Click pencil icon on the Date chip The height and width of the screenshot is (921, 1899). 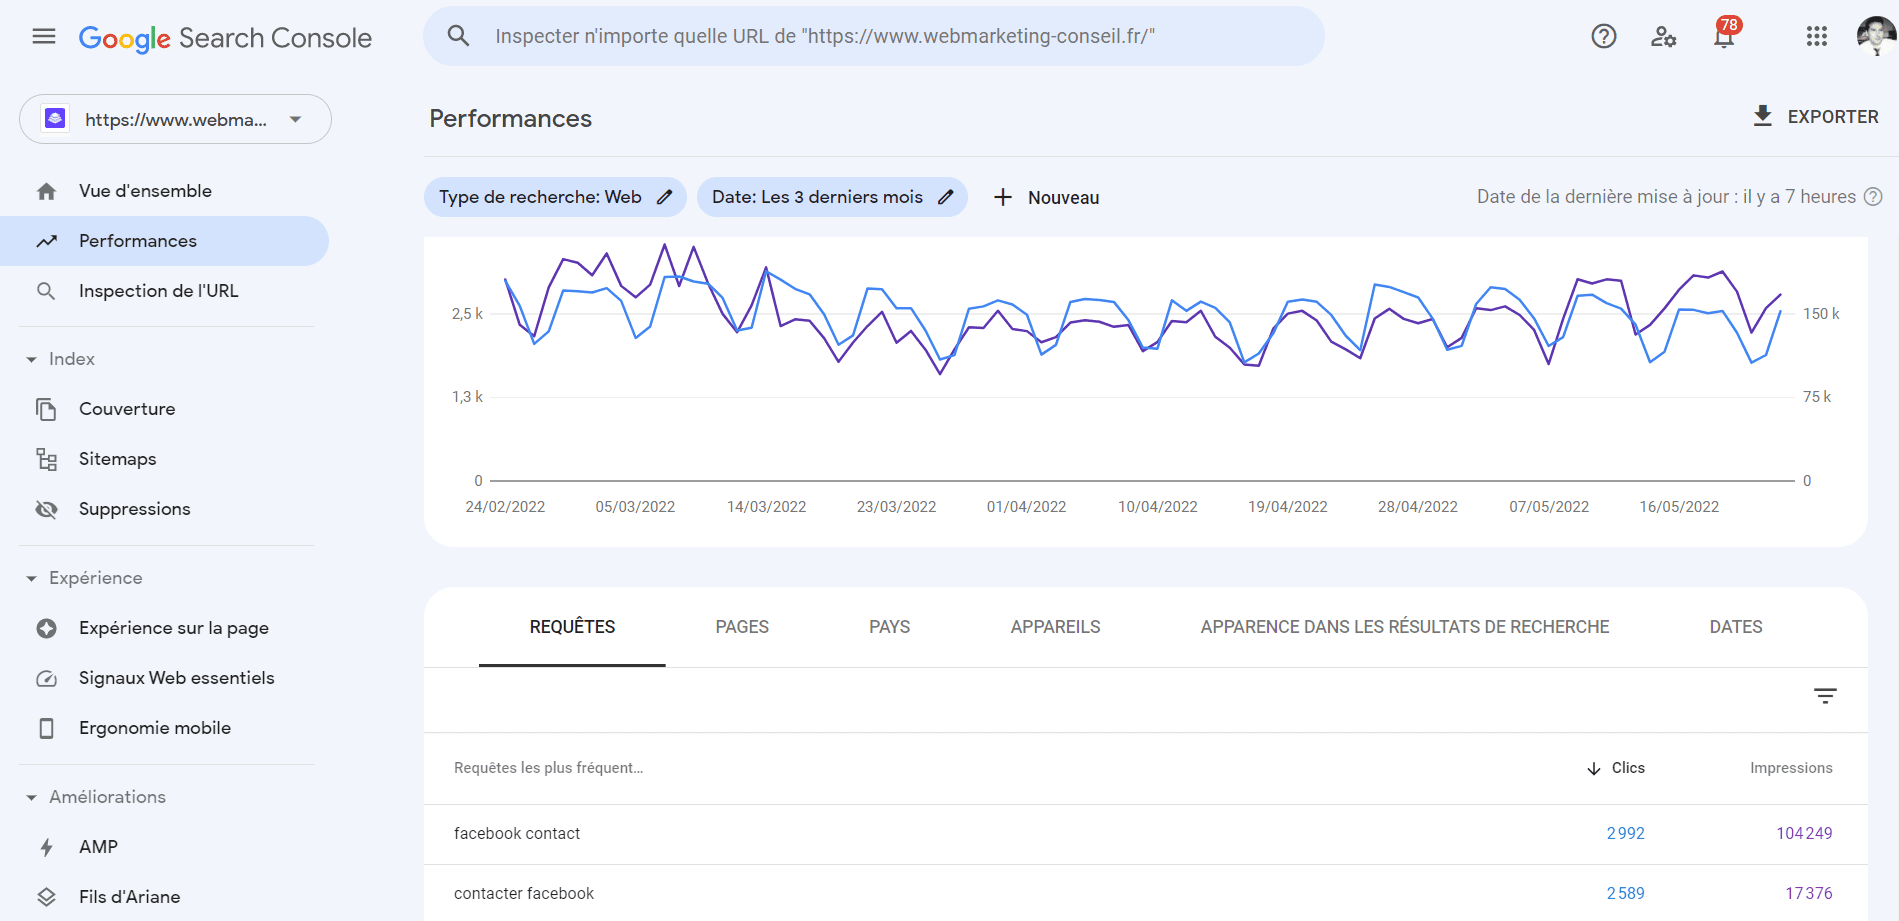click(945, 197)
